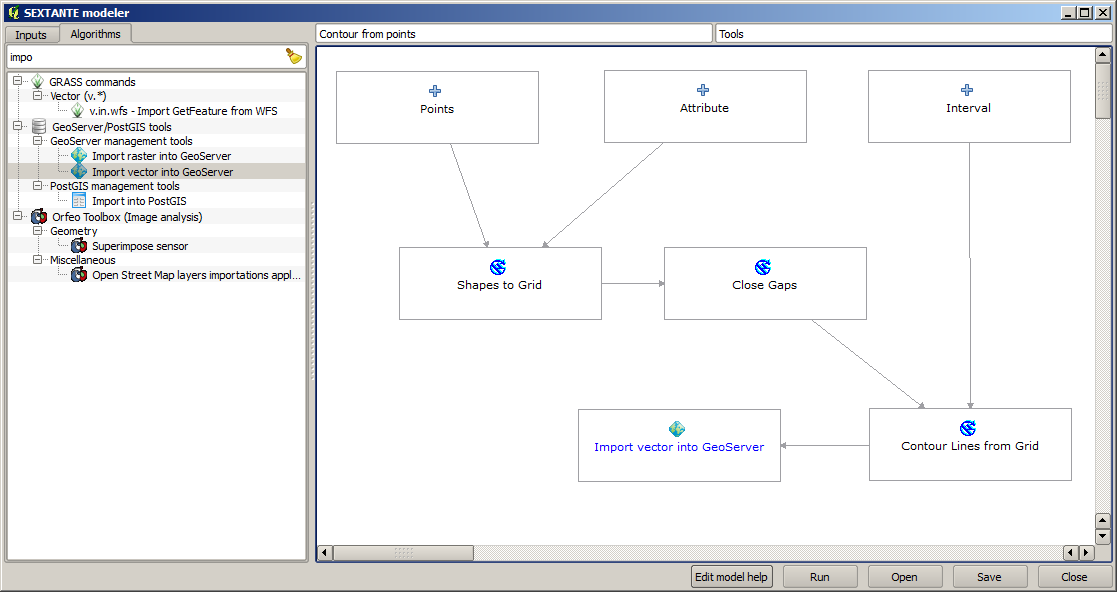Viewport: 1117px width, 592px height.
Task: Collapse the GeoServer/PostGIS tools node
Action: 18,126
